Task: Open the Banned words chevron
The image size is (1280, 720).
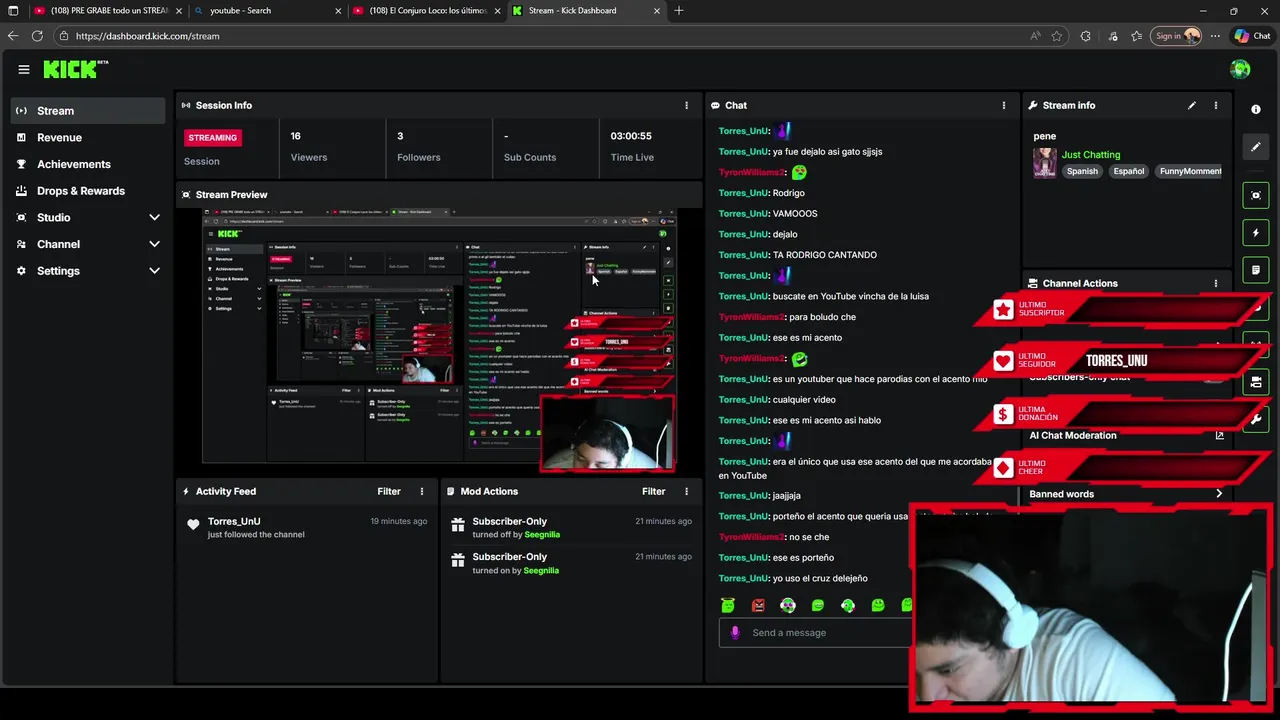Action: pos(1219,494)
